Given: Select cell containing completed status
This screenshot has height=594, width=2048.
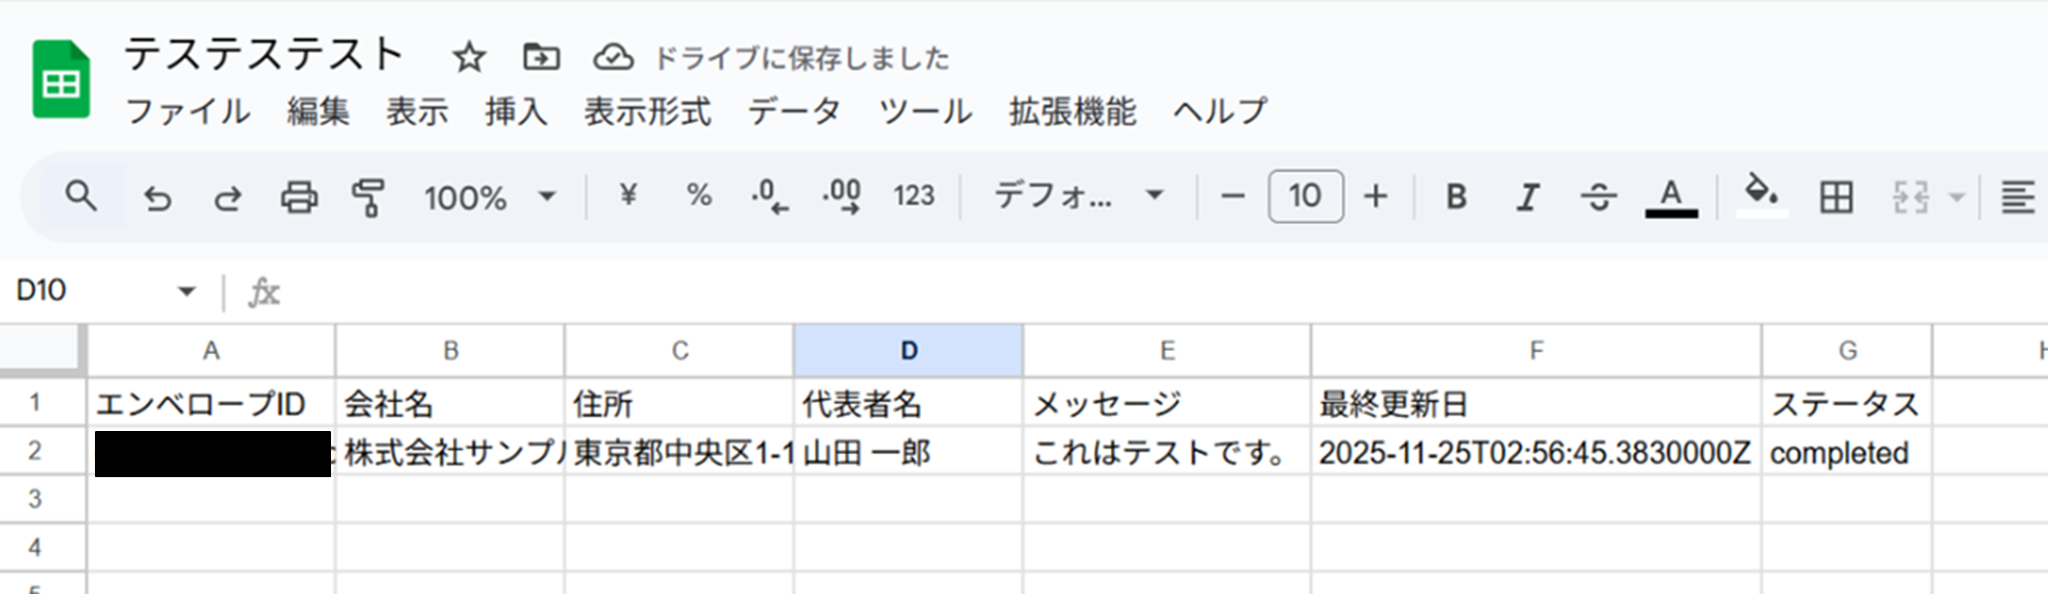Looking at the screenshot, I should point(1846,452).
